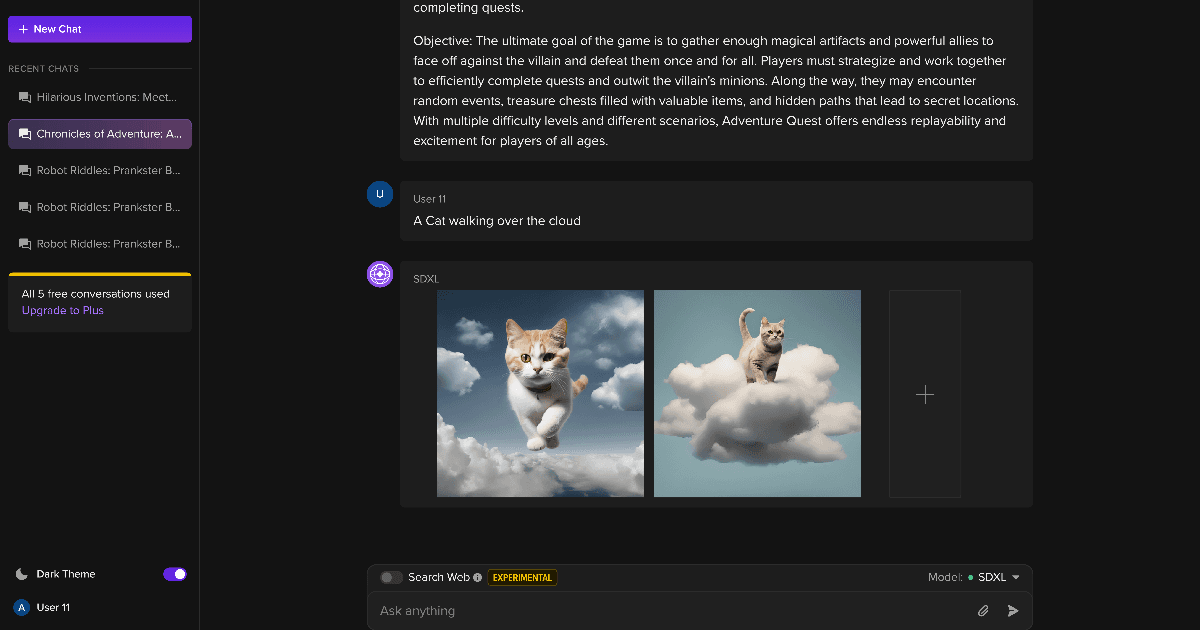Enable the Search Web toggle
This screenshot has width=1200, height=630.
tap(391, 577)
